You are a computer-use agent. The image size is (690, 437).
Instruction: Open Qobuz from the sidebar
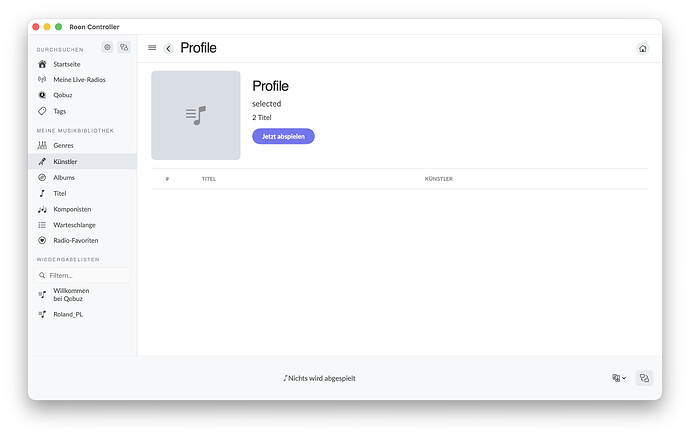62,95
